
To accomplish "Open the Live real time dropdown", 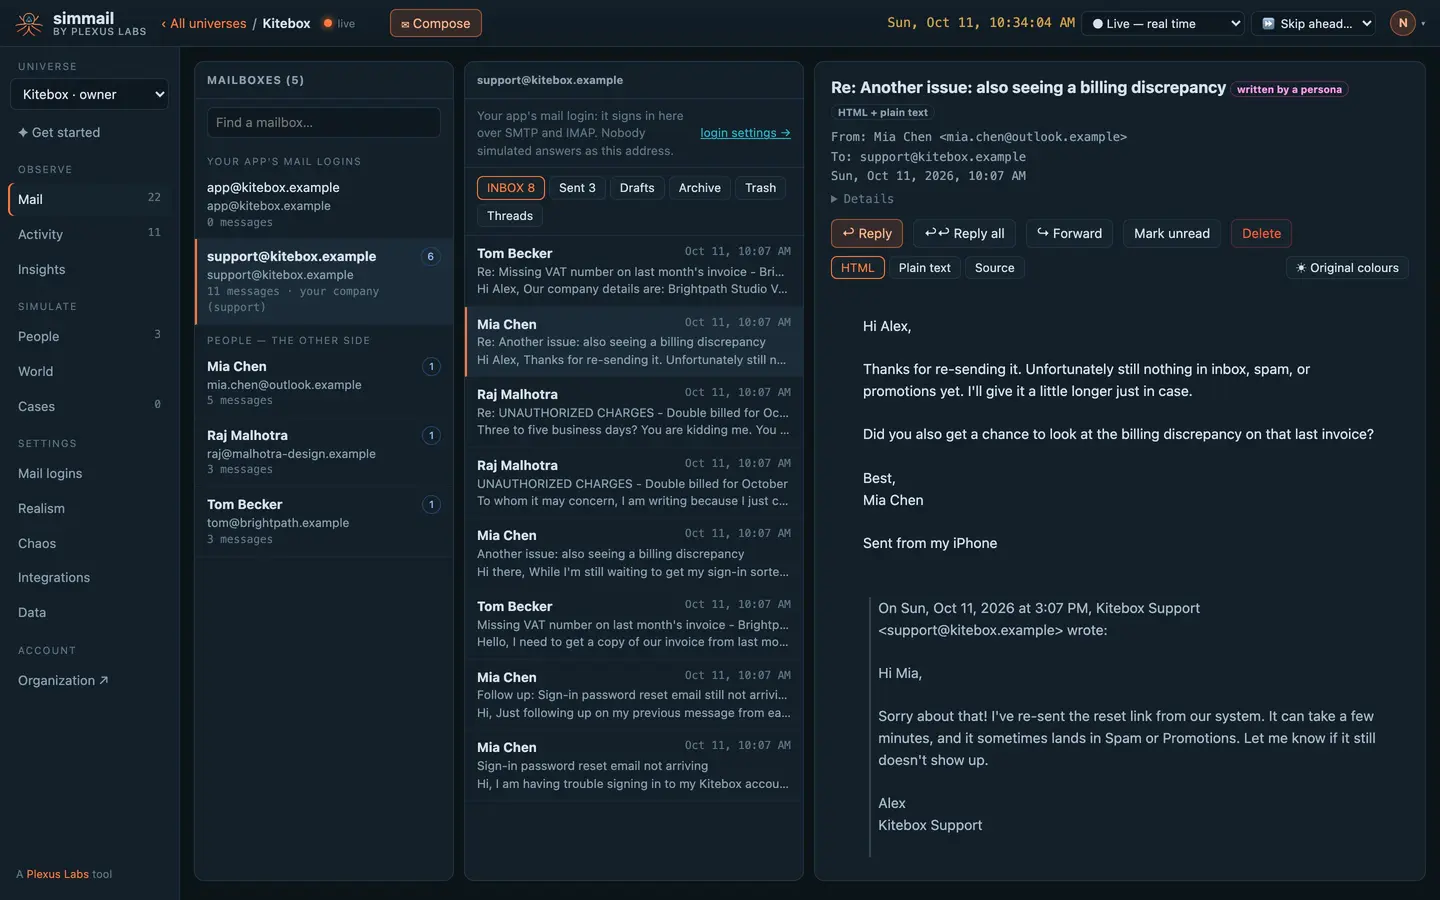I will tap(1165, 23).
